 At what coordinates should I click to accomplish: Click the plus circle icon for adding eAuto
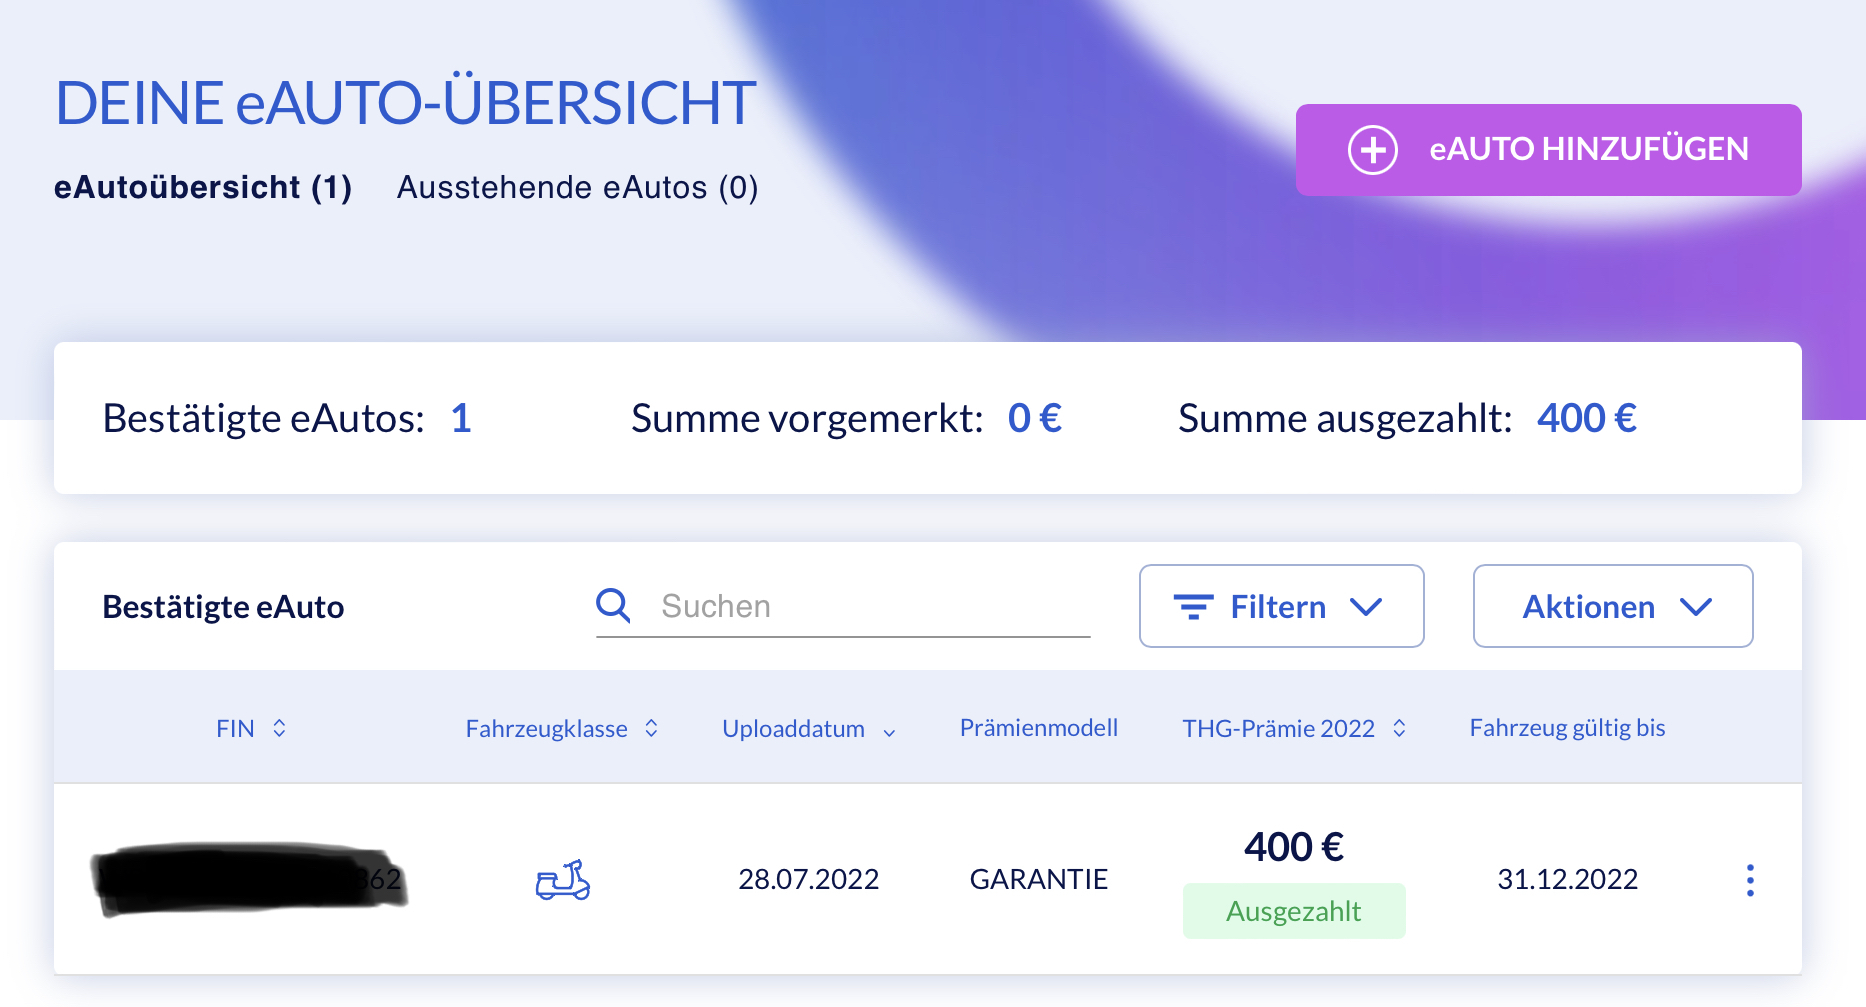tap(1372, 150)
